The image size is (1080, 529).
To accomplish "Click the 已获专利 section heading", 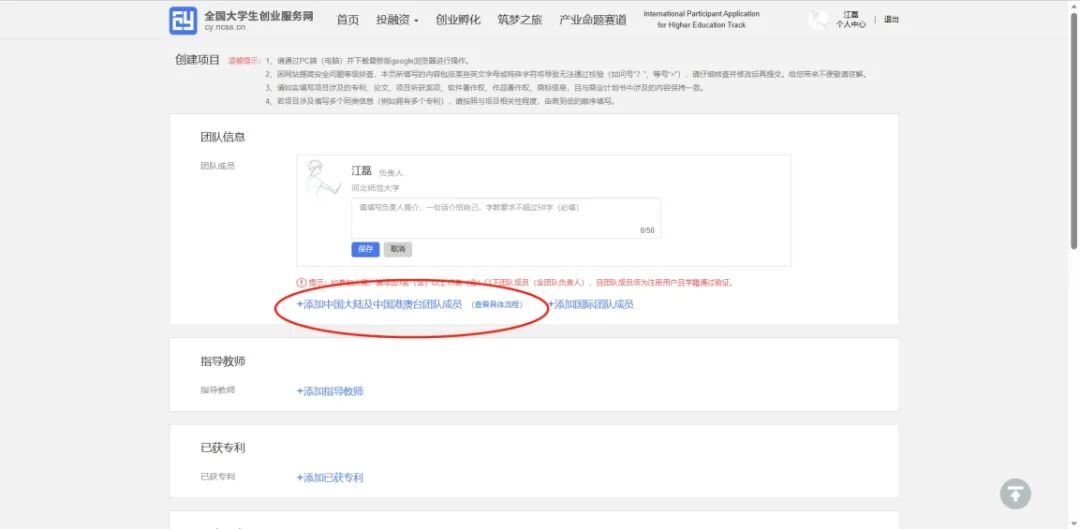I will tap(222, 448).
